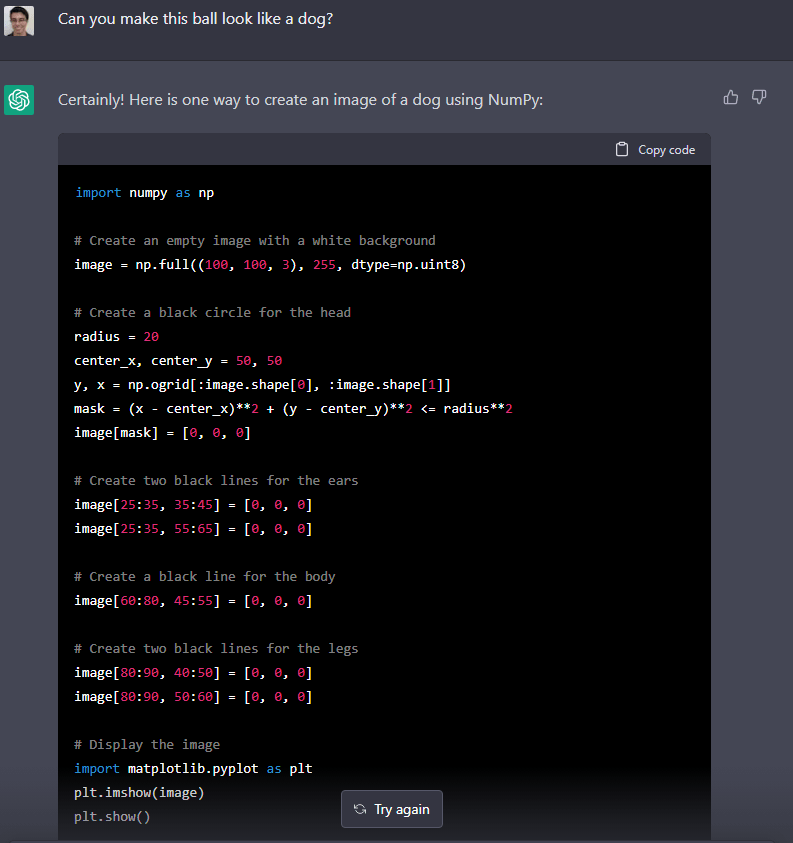Place cursor on 'radius = 20' line
This screenshot has width=793, height=843.
coord(116,337)
